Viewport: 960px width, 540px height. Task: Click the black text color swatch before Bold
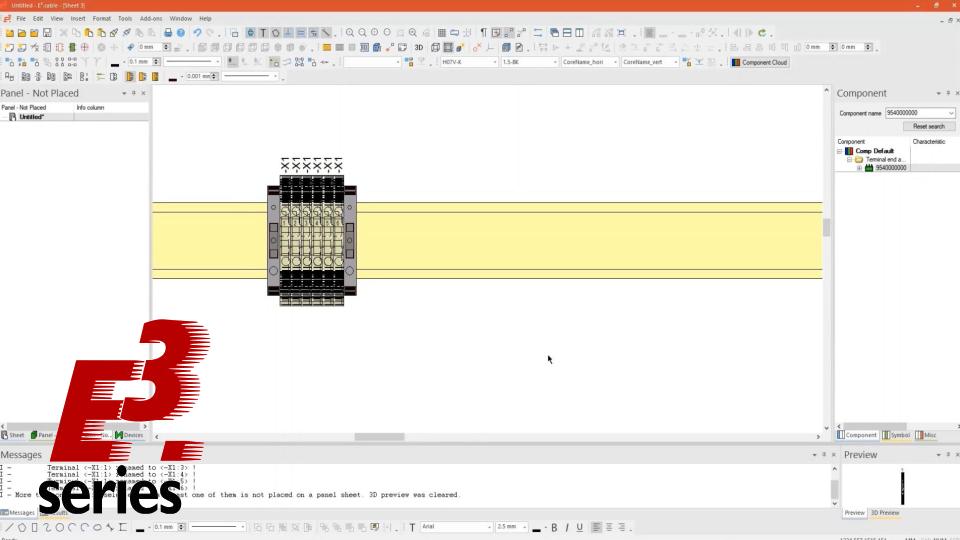tap(537, 528)
